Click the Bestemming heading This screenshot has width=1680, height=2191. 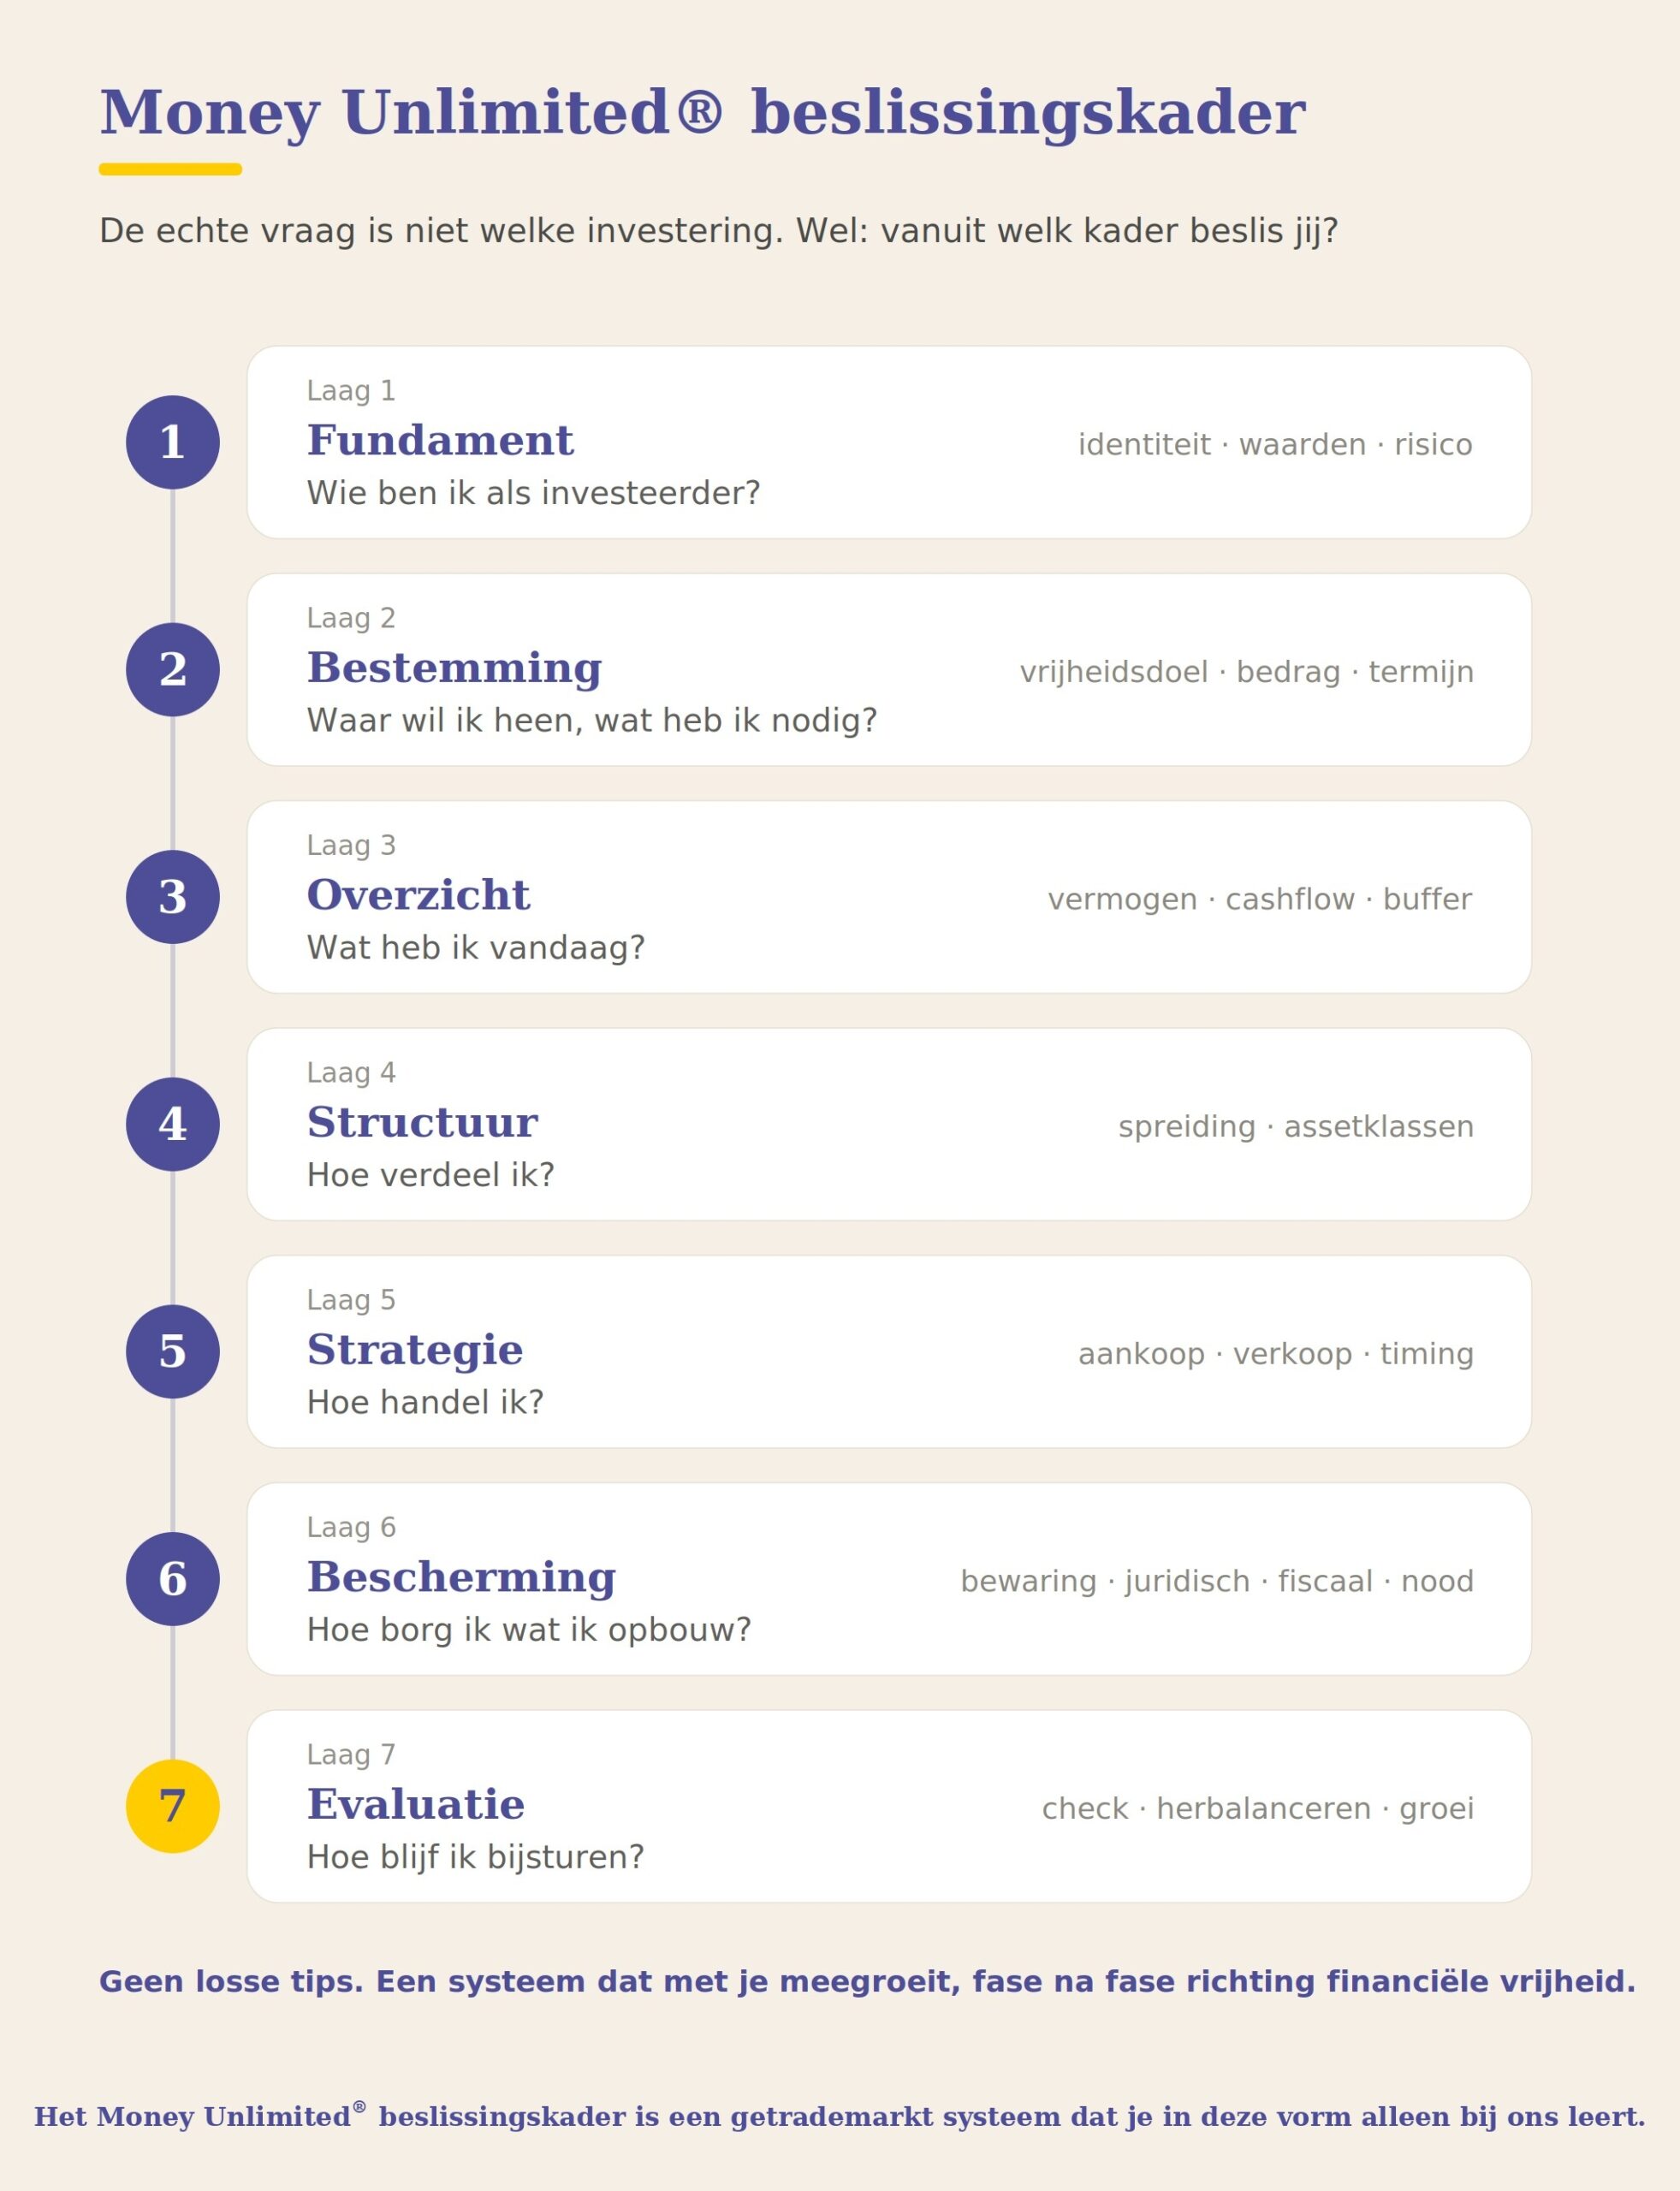point(454,668)
